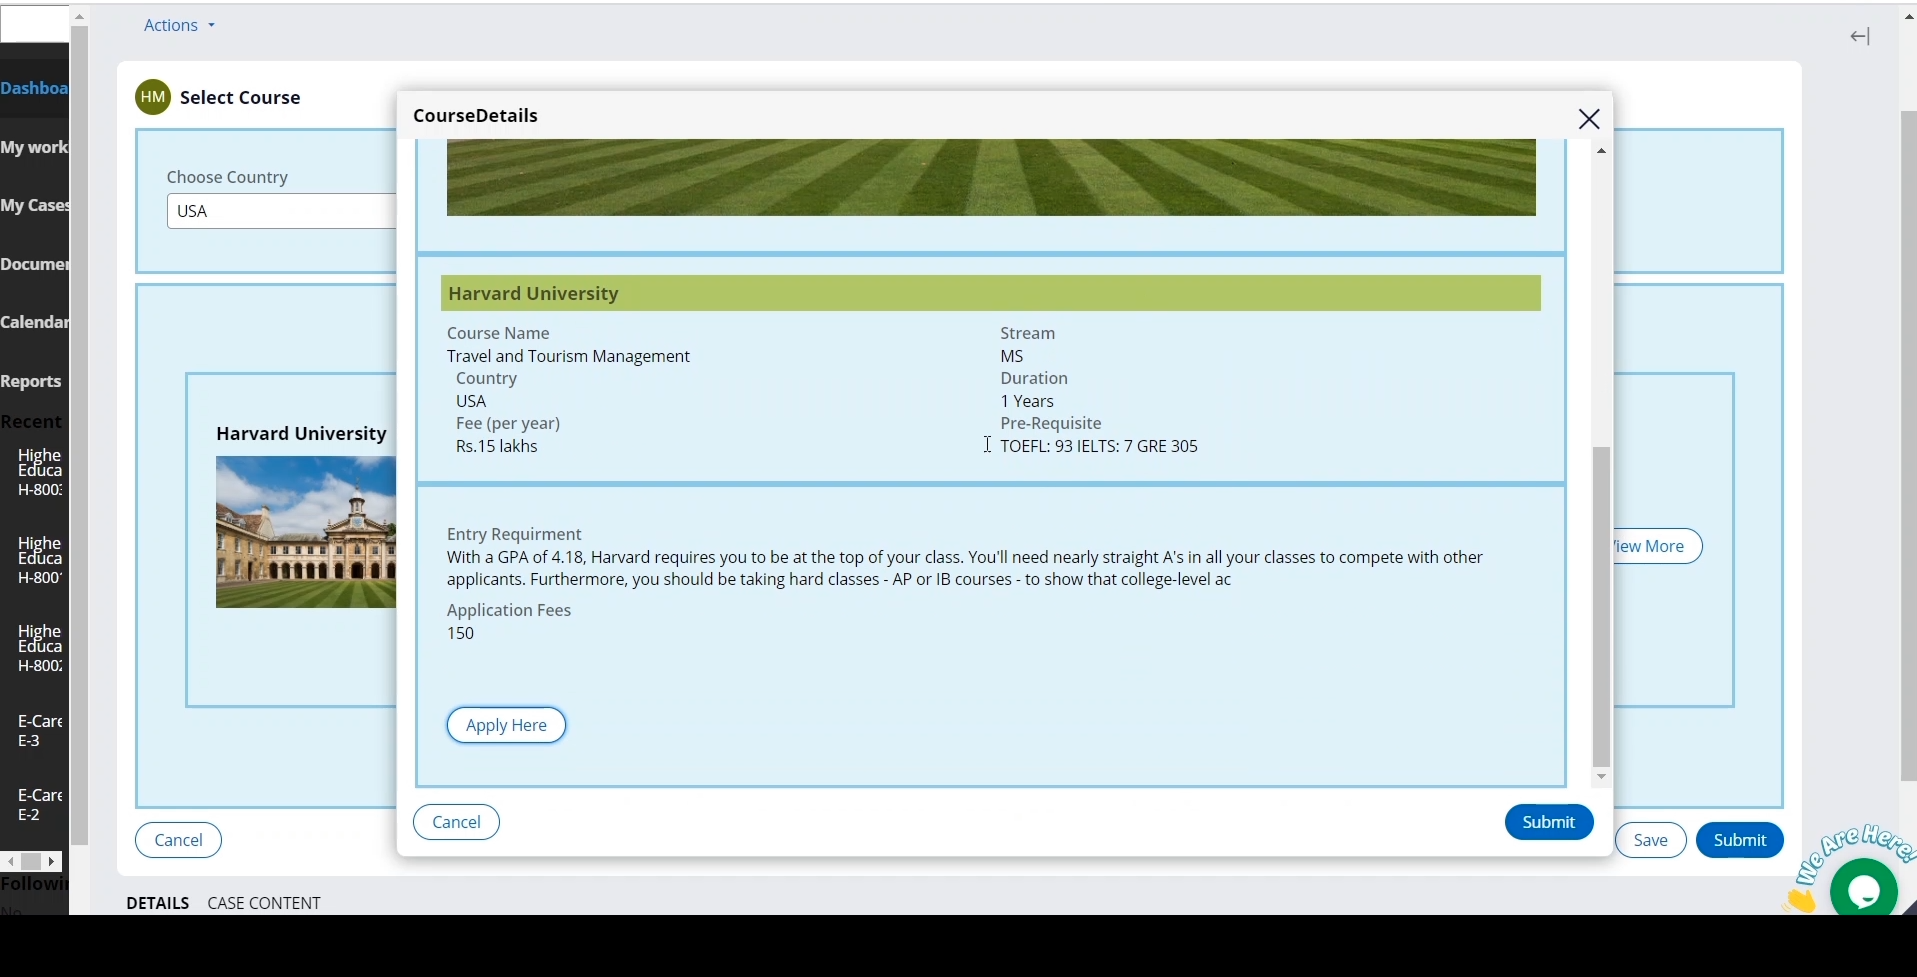Click the search box at top of sidebar
This screenshot has height=977, width=1917.
coord(34,24)
